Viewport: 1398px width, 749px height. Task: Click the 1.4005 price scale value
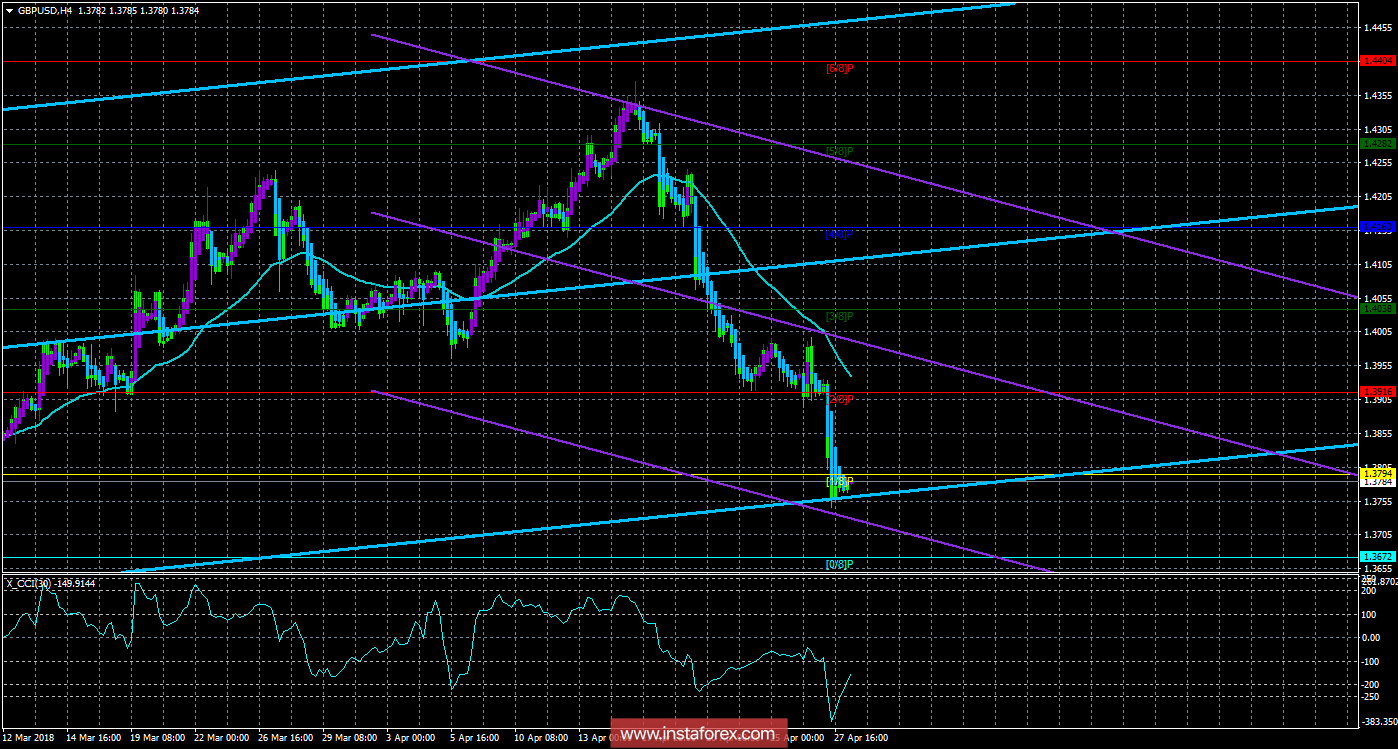[x=1378, y=332]
